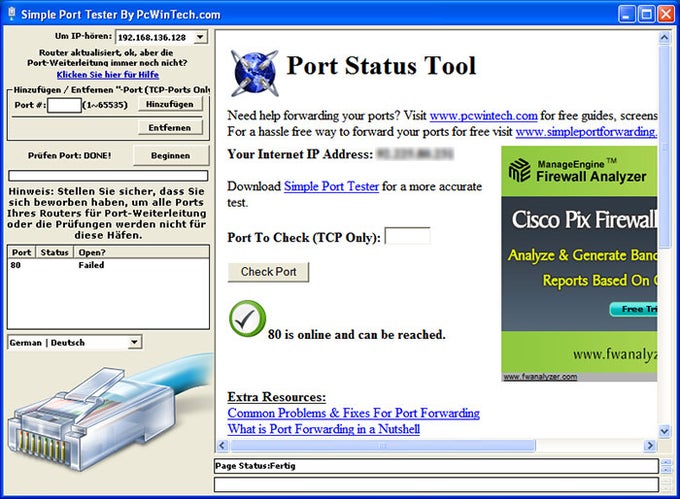Open 'Common Problems & Fixes For Port Forwarding'
The width and height of the screenshot is (680, 499).
(353, 413)
